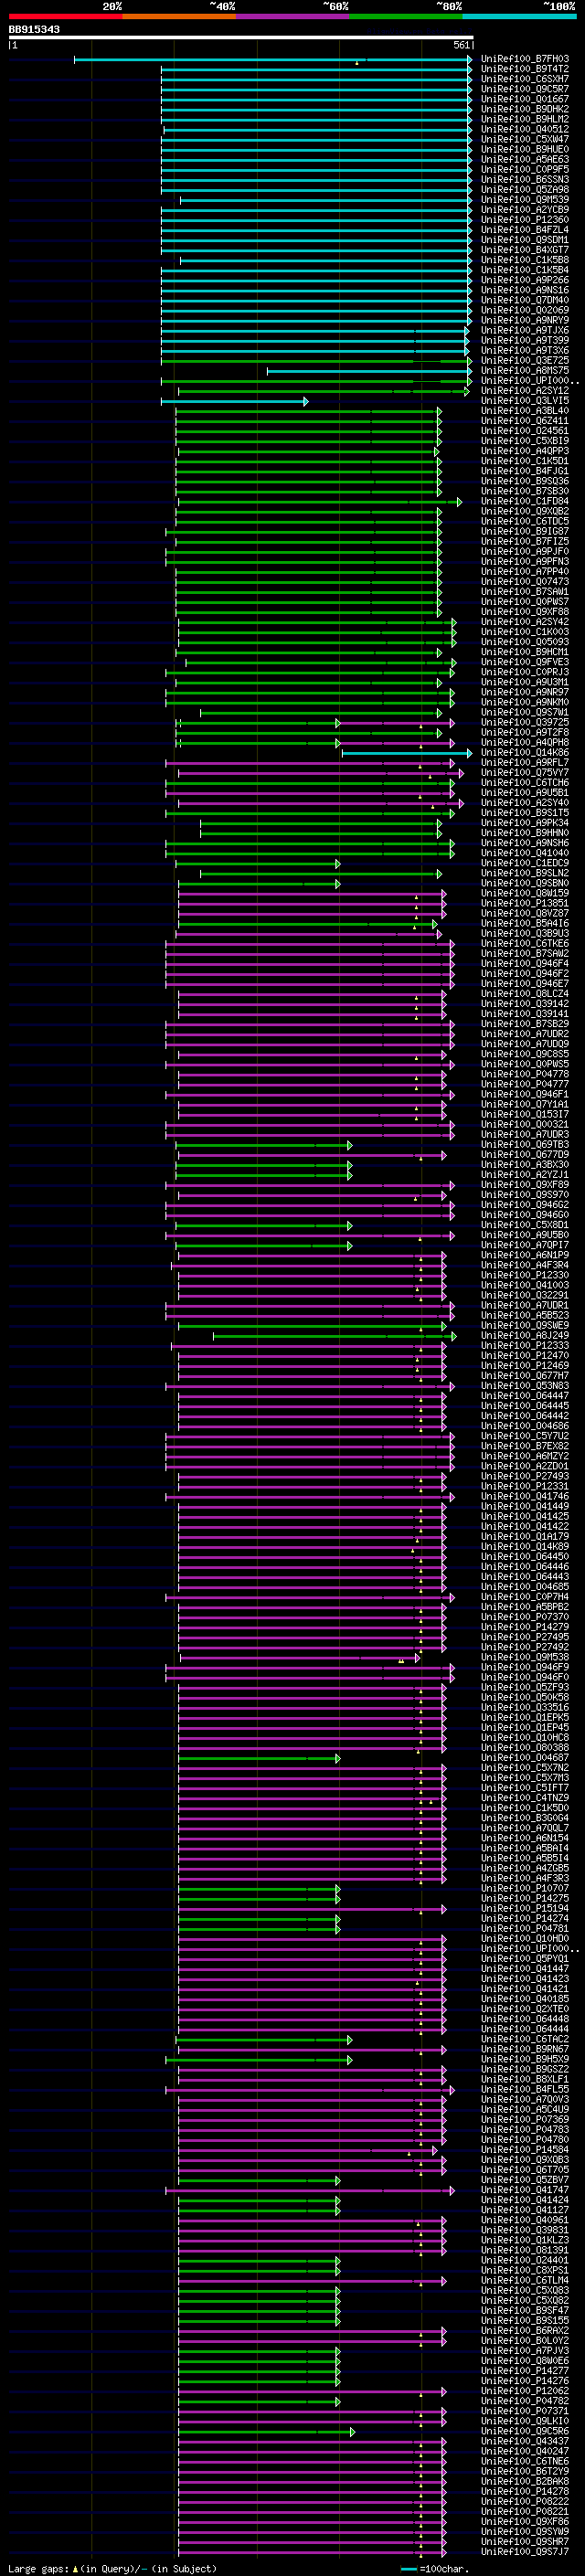Viewport: 585px width, 2576px height.
Task: Click the green alignment bar for UniRef100_Q9C5R6
Action: click(x=266, y=2432)
